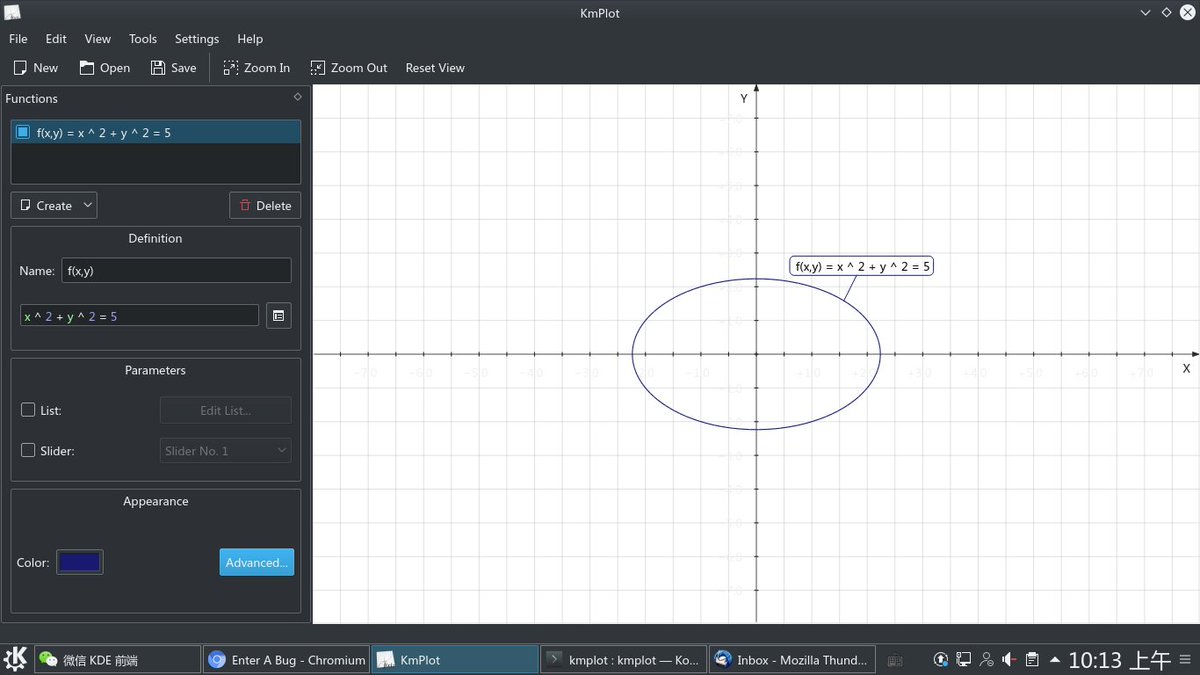Image resolution: width=1200 pixels, height=675 pixels.
Task: Click the Open toolbar button
Action: (x=105, y=68)
